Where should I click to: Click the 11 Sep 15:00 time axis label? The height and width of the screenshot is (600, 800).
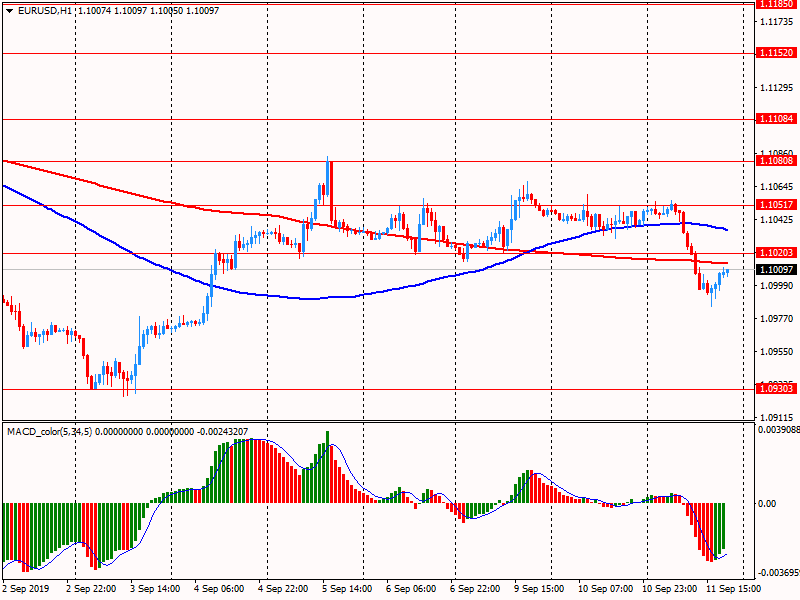tap(733, 589)
